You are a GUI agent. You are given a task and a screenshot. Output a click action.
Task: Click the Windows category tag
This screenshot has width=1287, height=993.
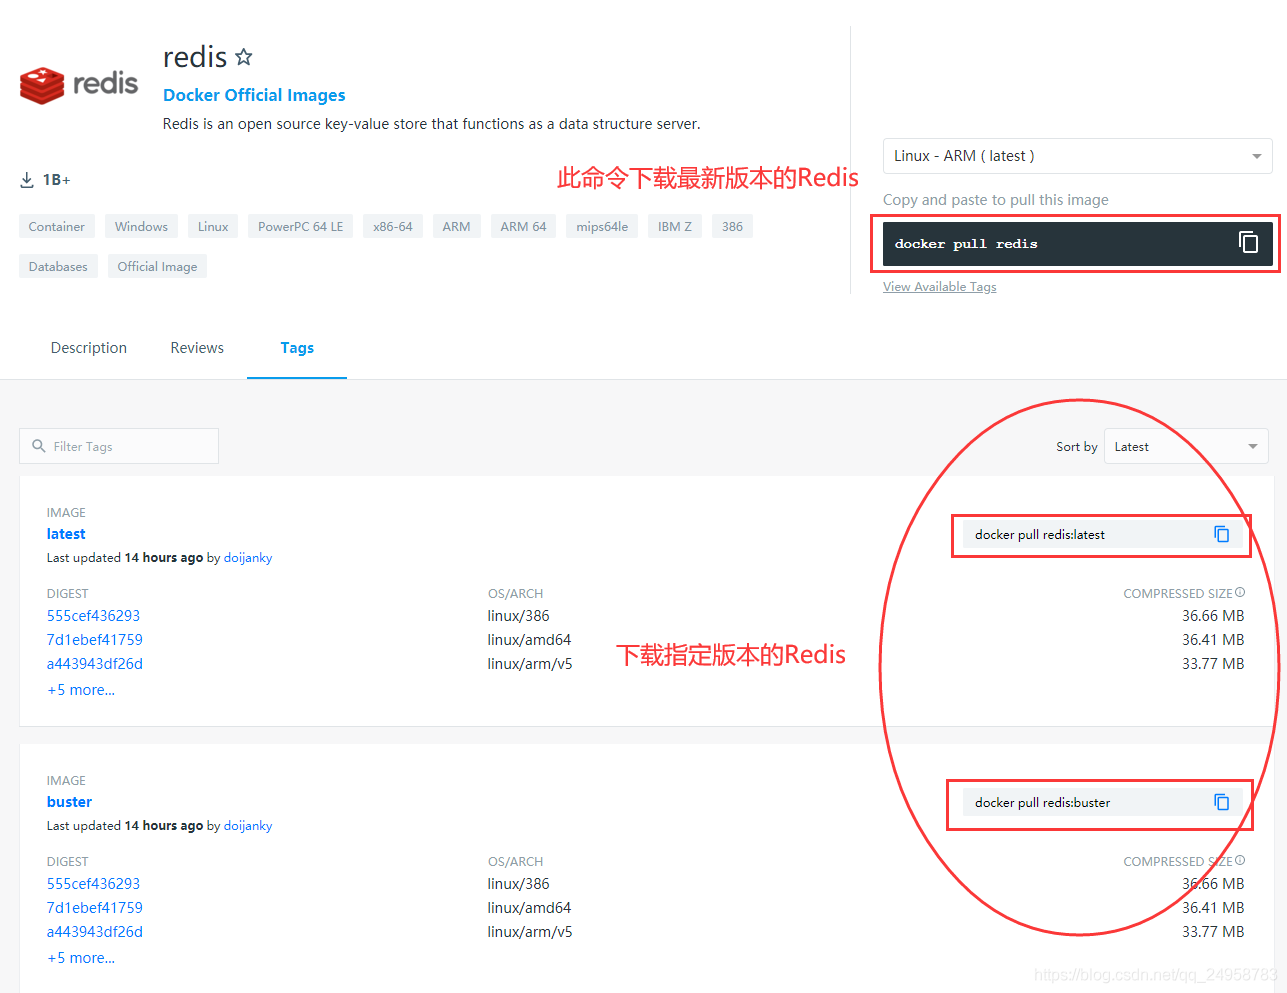click(x=141, y=226)
